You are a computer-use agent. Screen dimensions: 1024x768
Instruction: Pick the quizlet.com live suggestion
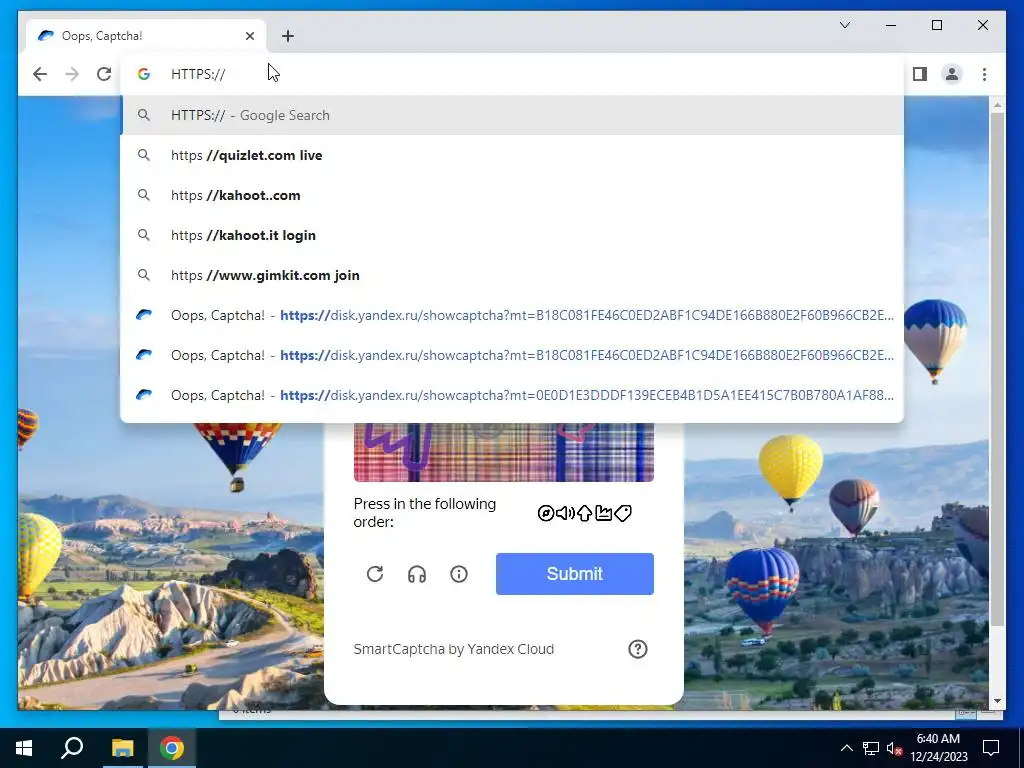tap(513, 155)
